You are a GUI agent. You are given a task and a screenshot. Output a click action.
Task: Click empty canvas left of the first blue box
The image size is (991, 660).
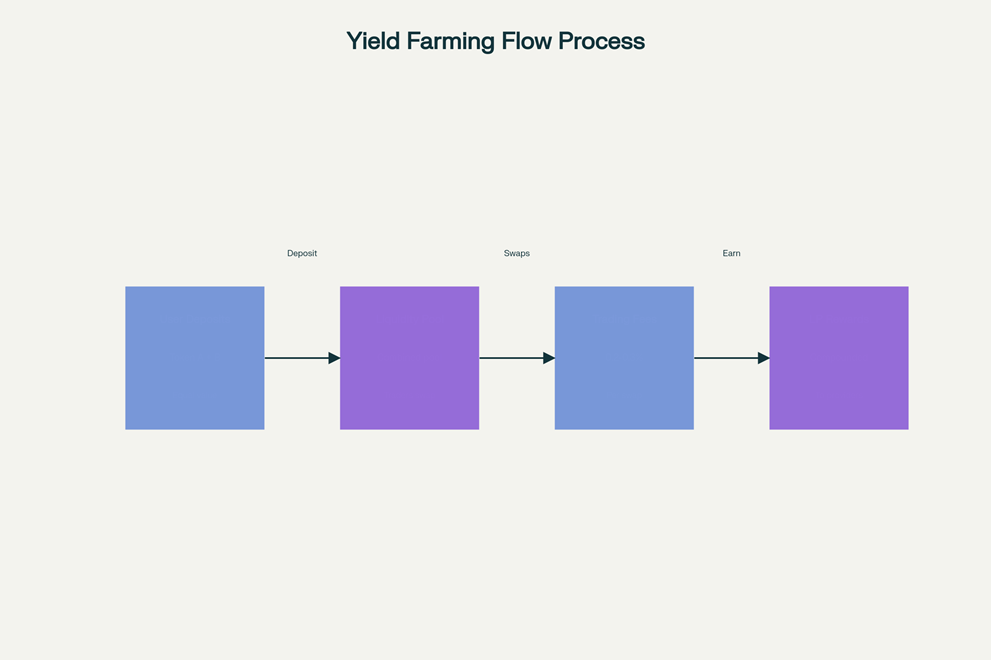coord(60,358)
